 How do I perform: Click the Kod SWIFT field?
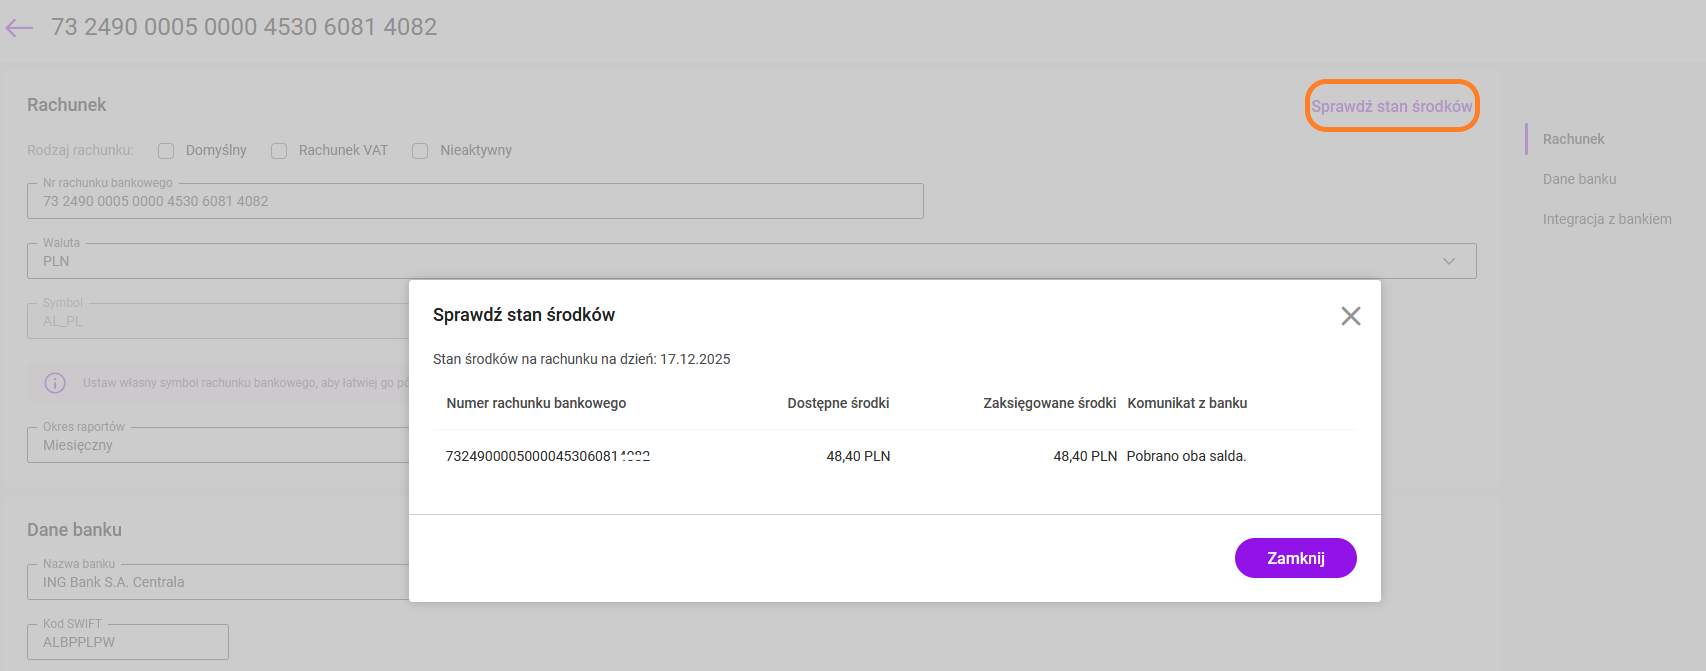click(x=127, y=642)
